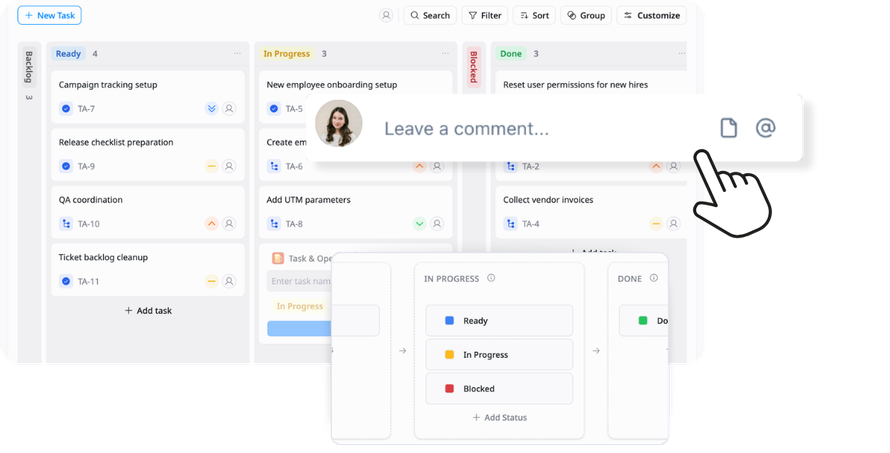Open the Filter options
This screenshot has height=453, width=890.
[x=485, y=15]
